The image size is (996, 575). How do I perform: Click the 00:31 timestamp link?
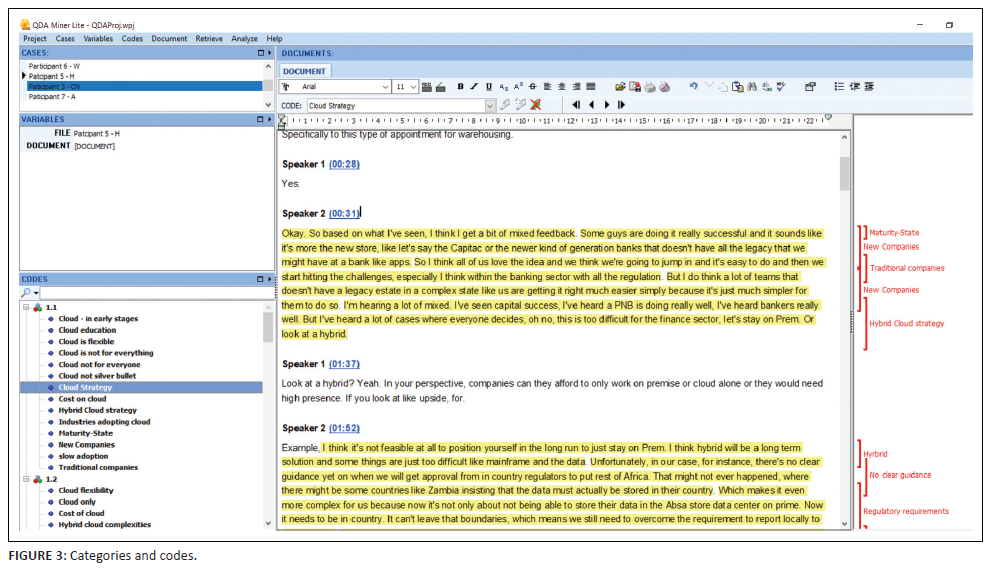pos(344,213)
